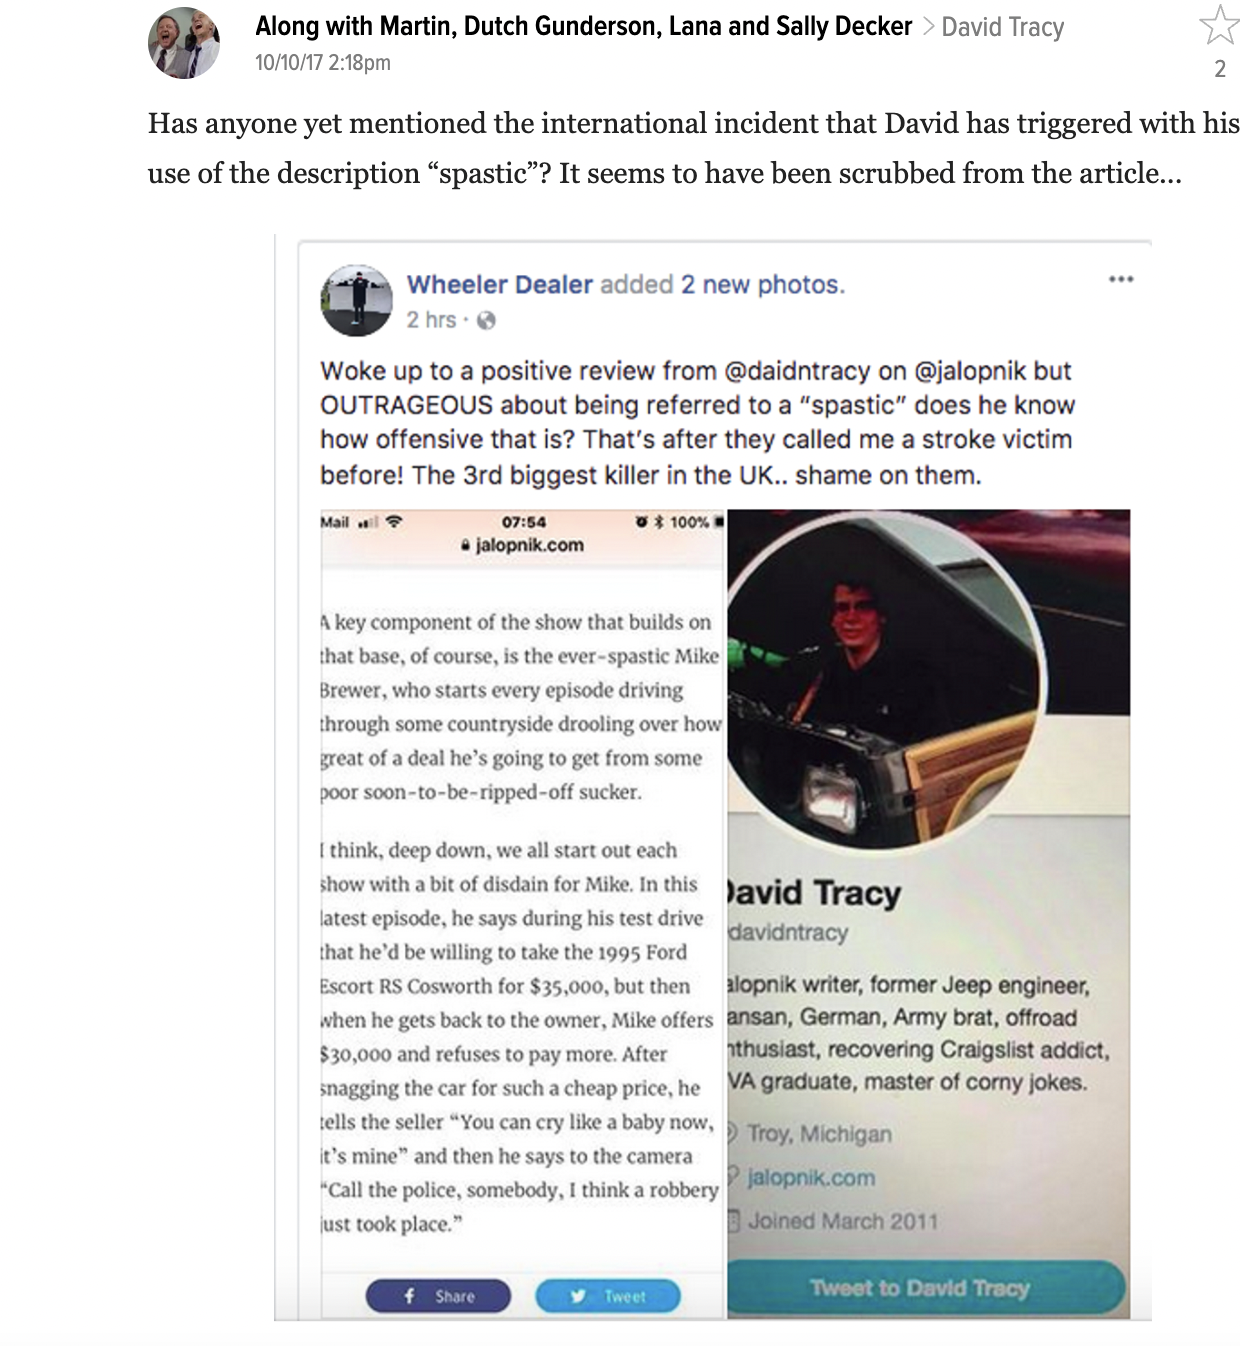Click the Facebook Share button in the article

[x=438, y=1296]
